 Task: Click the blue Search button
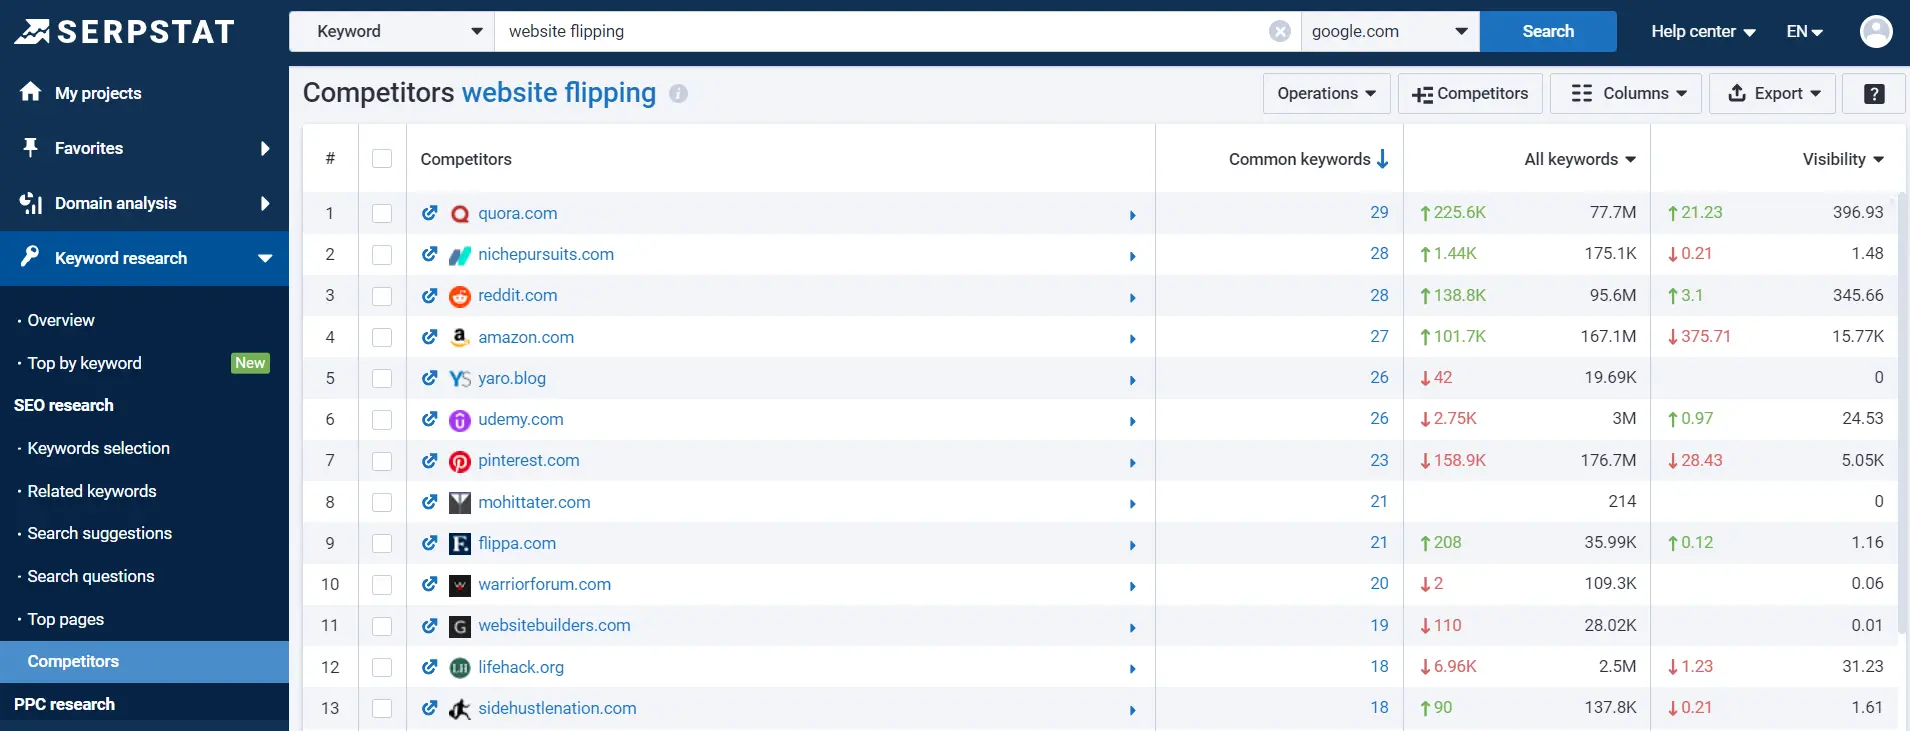[1548, 31]
